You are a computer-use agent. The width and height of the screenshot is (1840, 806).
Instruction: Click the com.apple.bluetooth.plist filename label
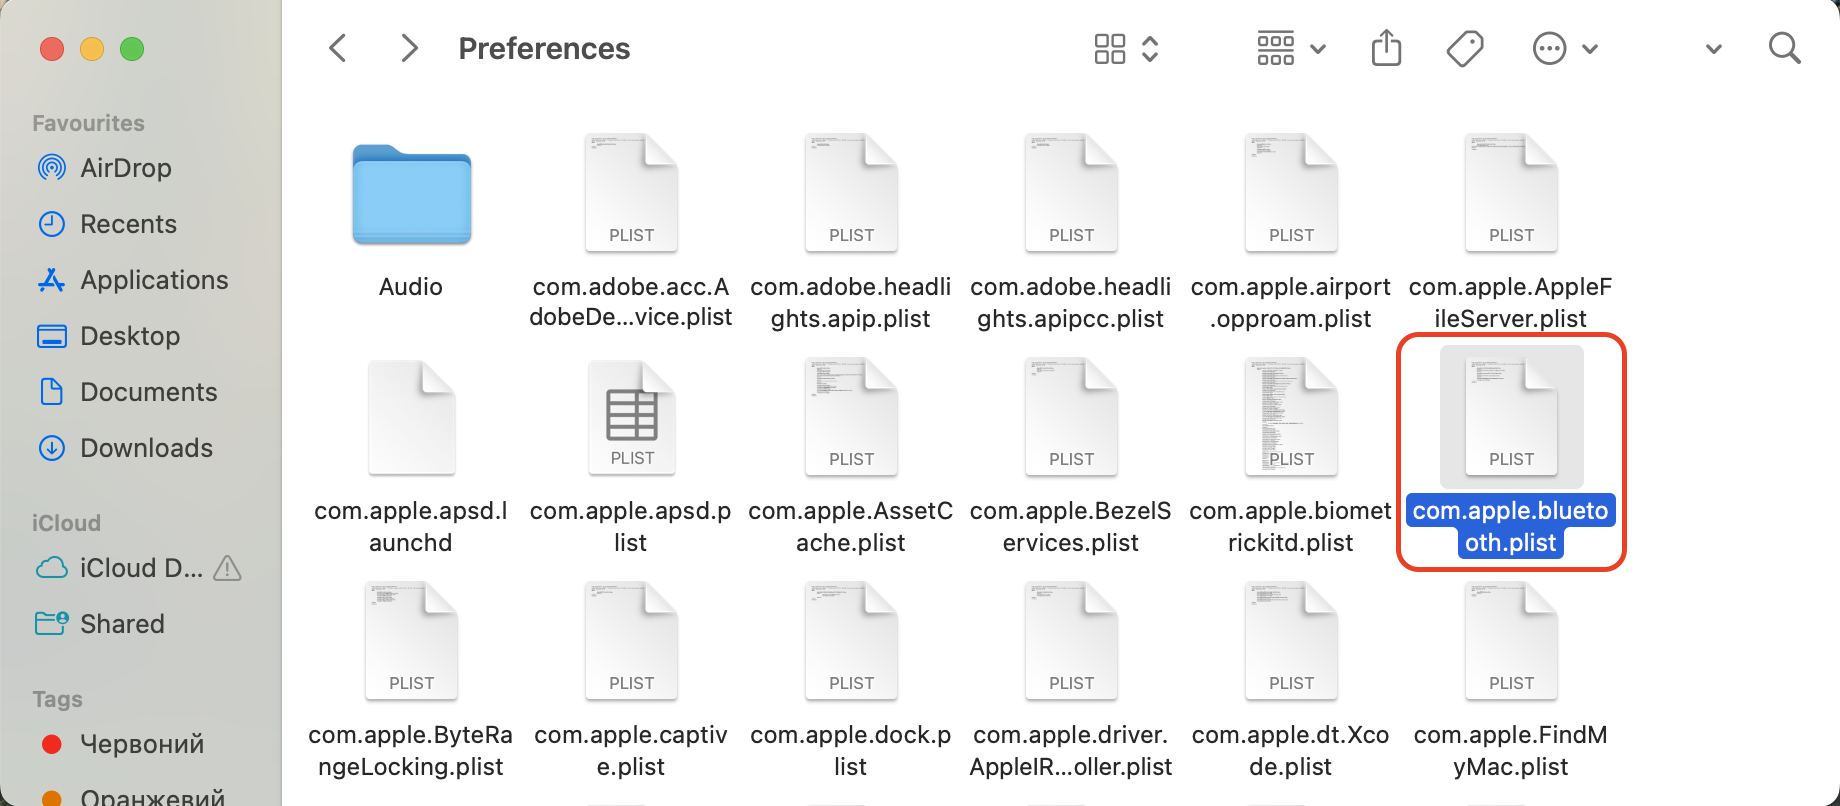click(x=1511, y=526)
